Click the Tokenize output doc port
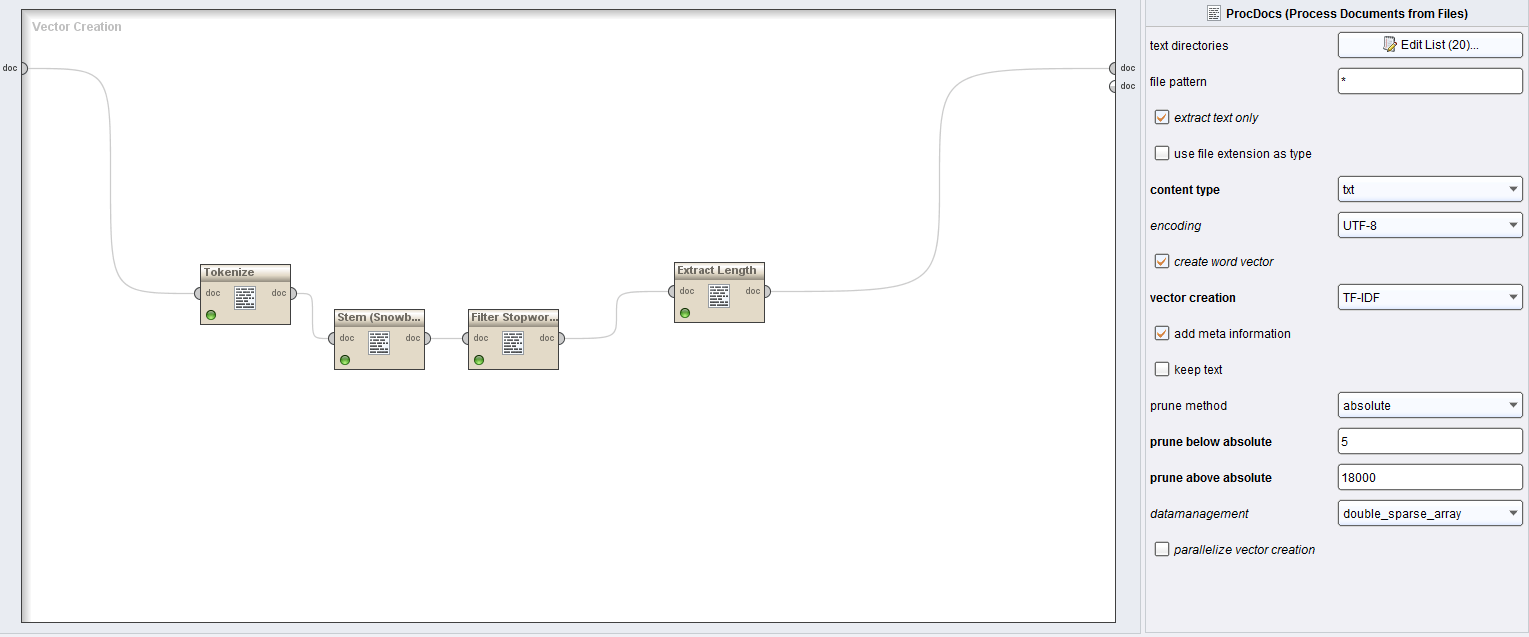The width and height of the screenshot is (1529, 637). pos(292,293)
